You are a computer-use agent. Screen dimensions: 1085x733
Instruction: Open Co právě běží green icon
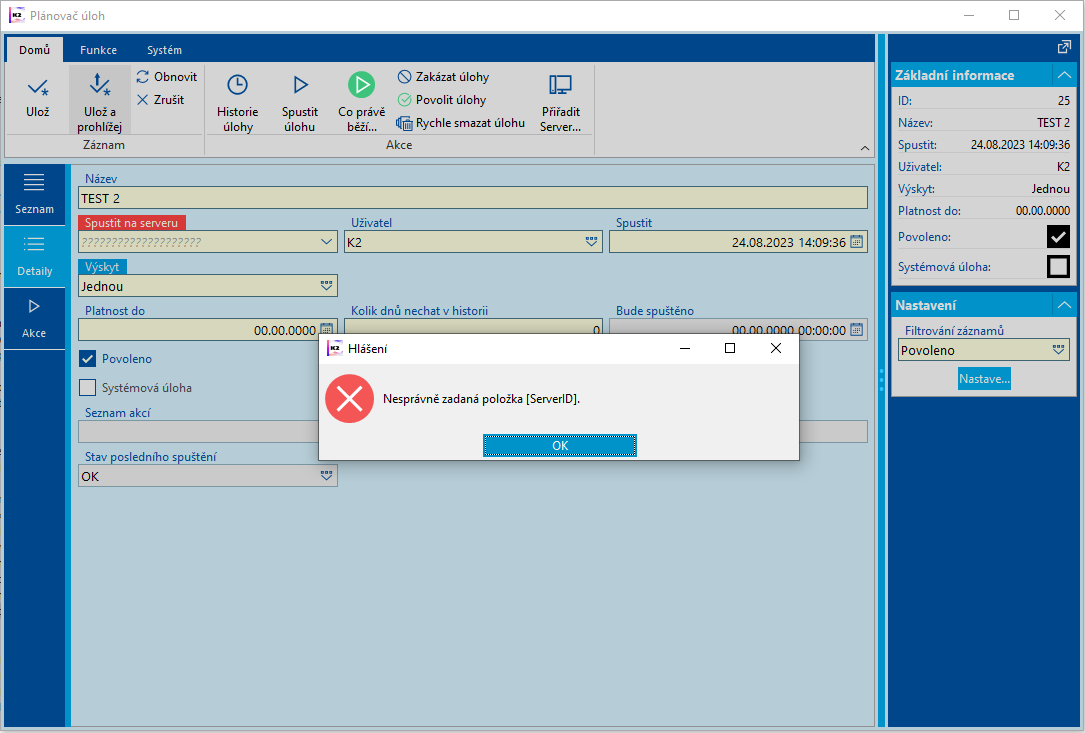point(361,85)
